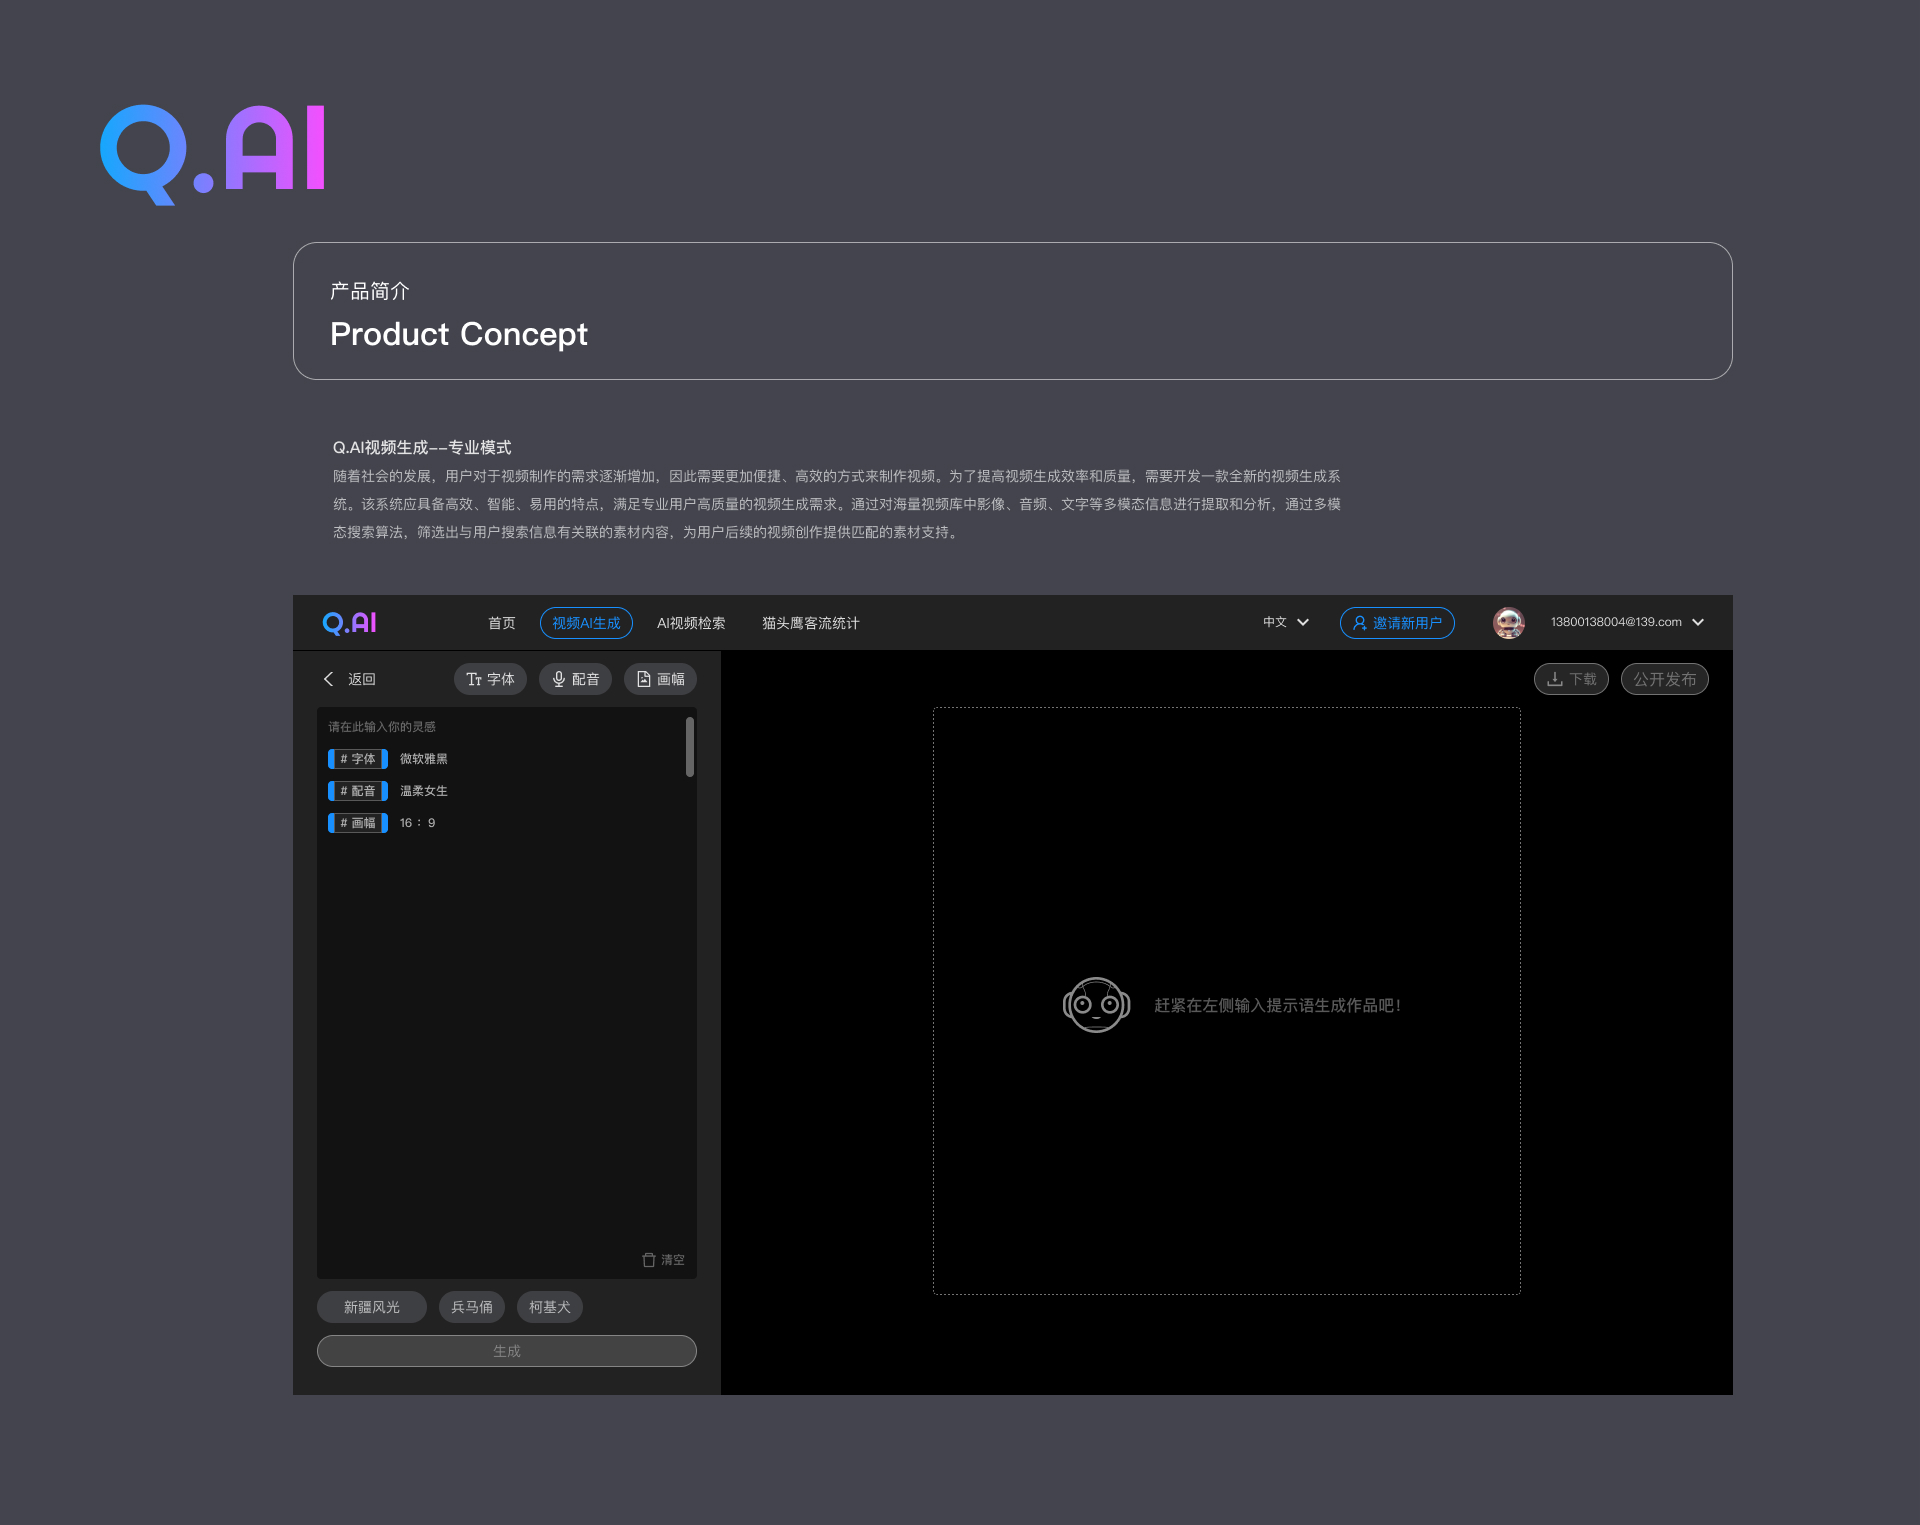Open the 字体 font settings
The width and height of the screenshot is (1920, 1525).
point(490,679)
